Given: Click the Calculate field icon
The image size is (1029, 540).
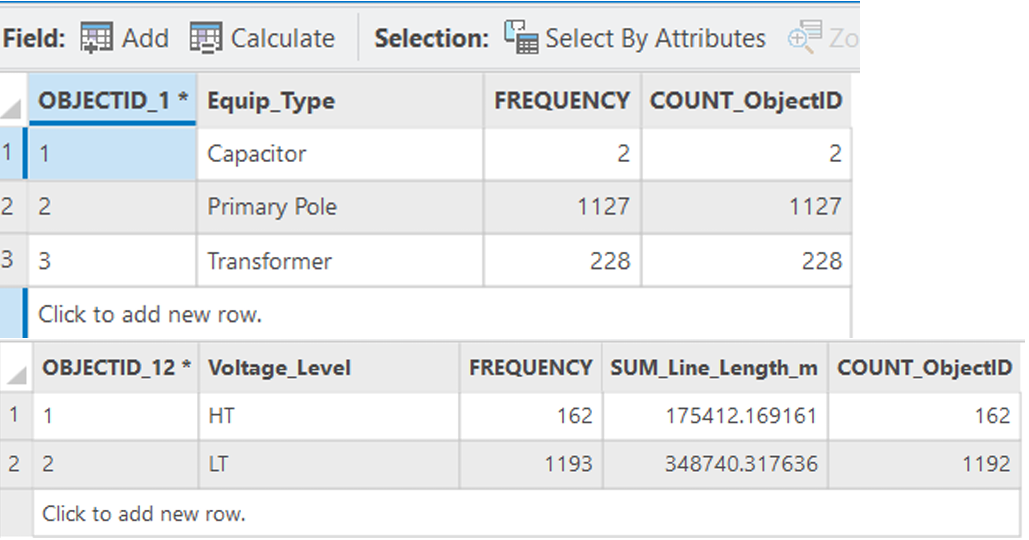Looking at the screenshot, I should click(205, 38).
